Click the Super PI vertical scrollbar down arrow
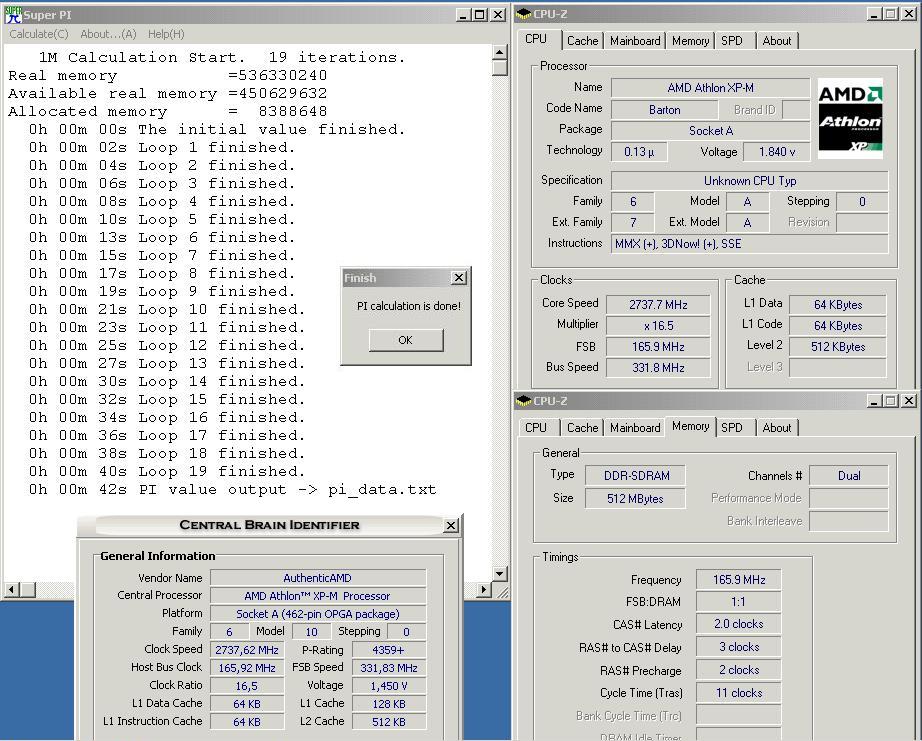922x741 pixels. click(x=499, y=573)
